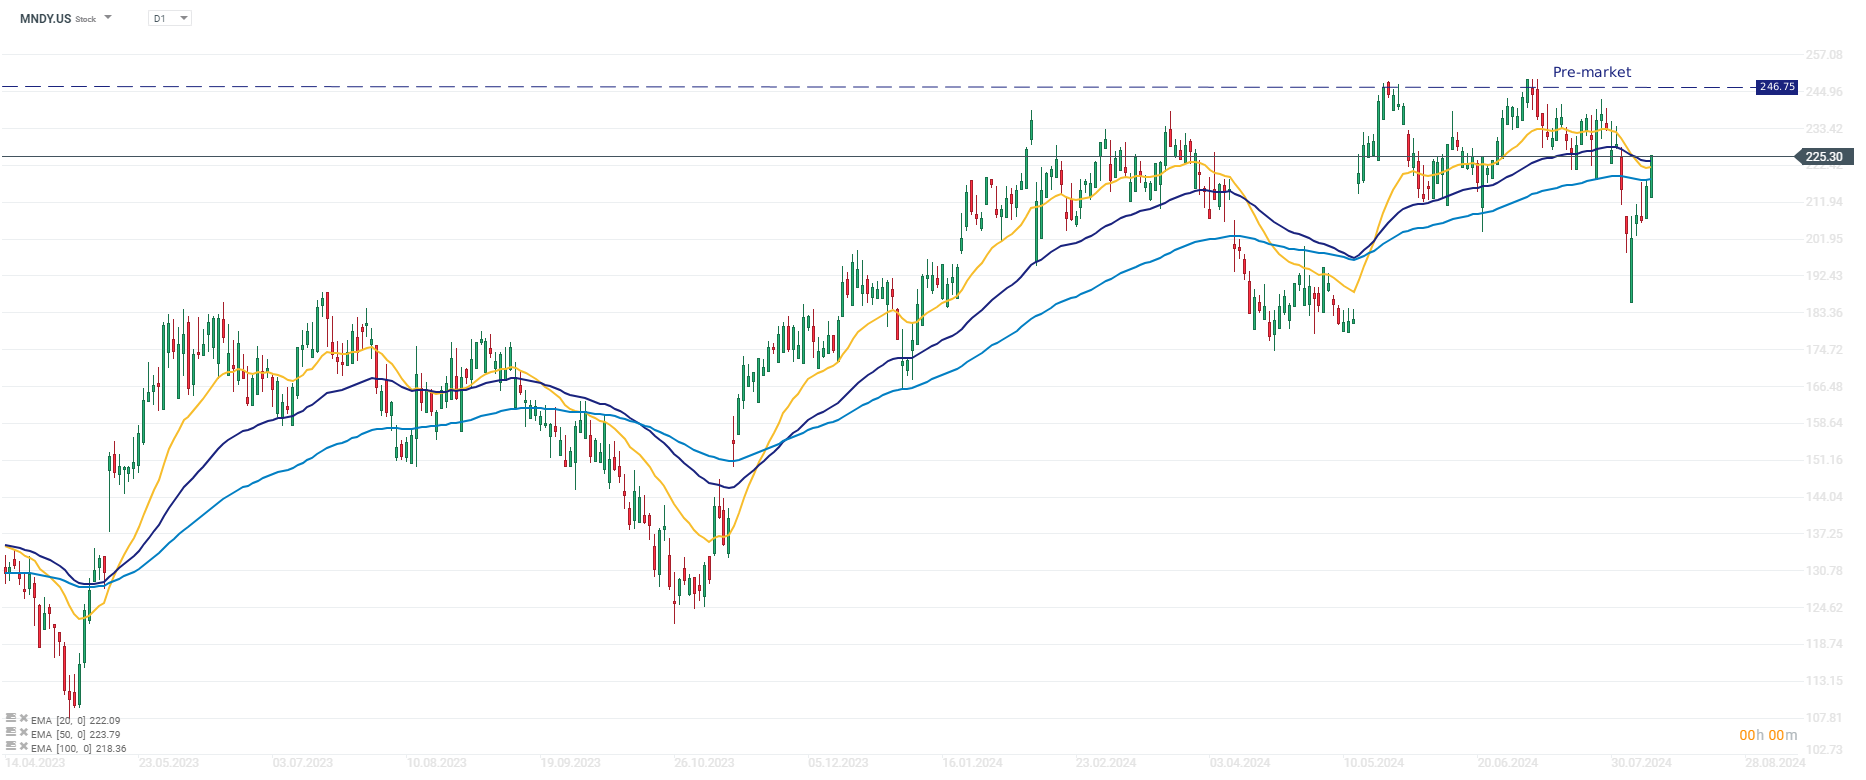Remove the EMA 50 indicator with its X

(24, 732)
